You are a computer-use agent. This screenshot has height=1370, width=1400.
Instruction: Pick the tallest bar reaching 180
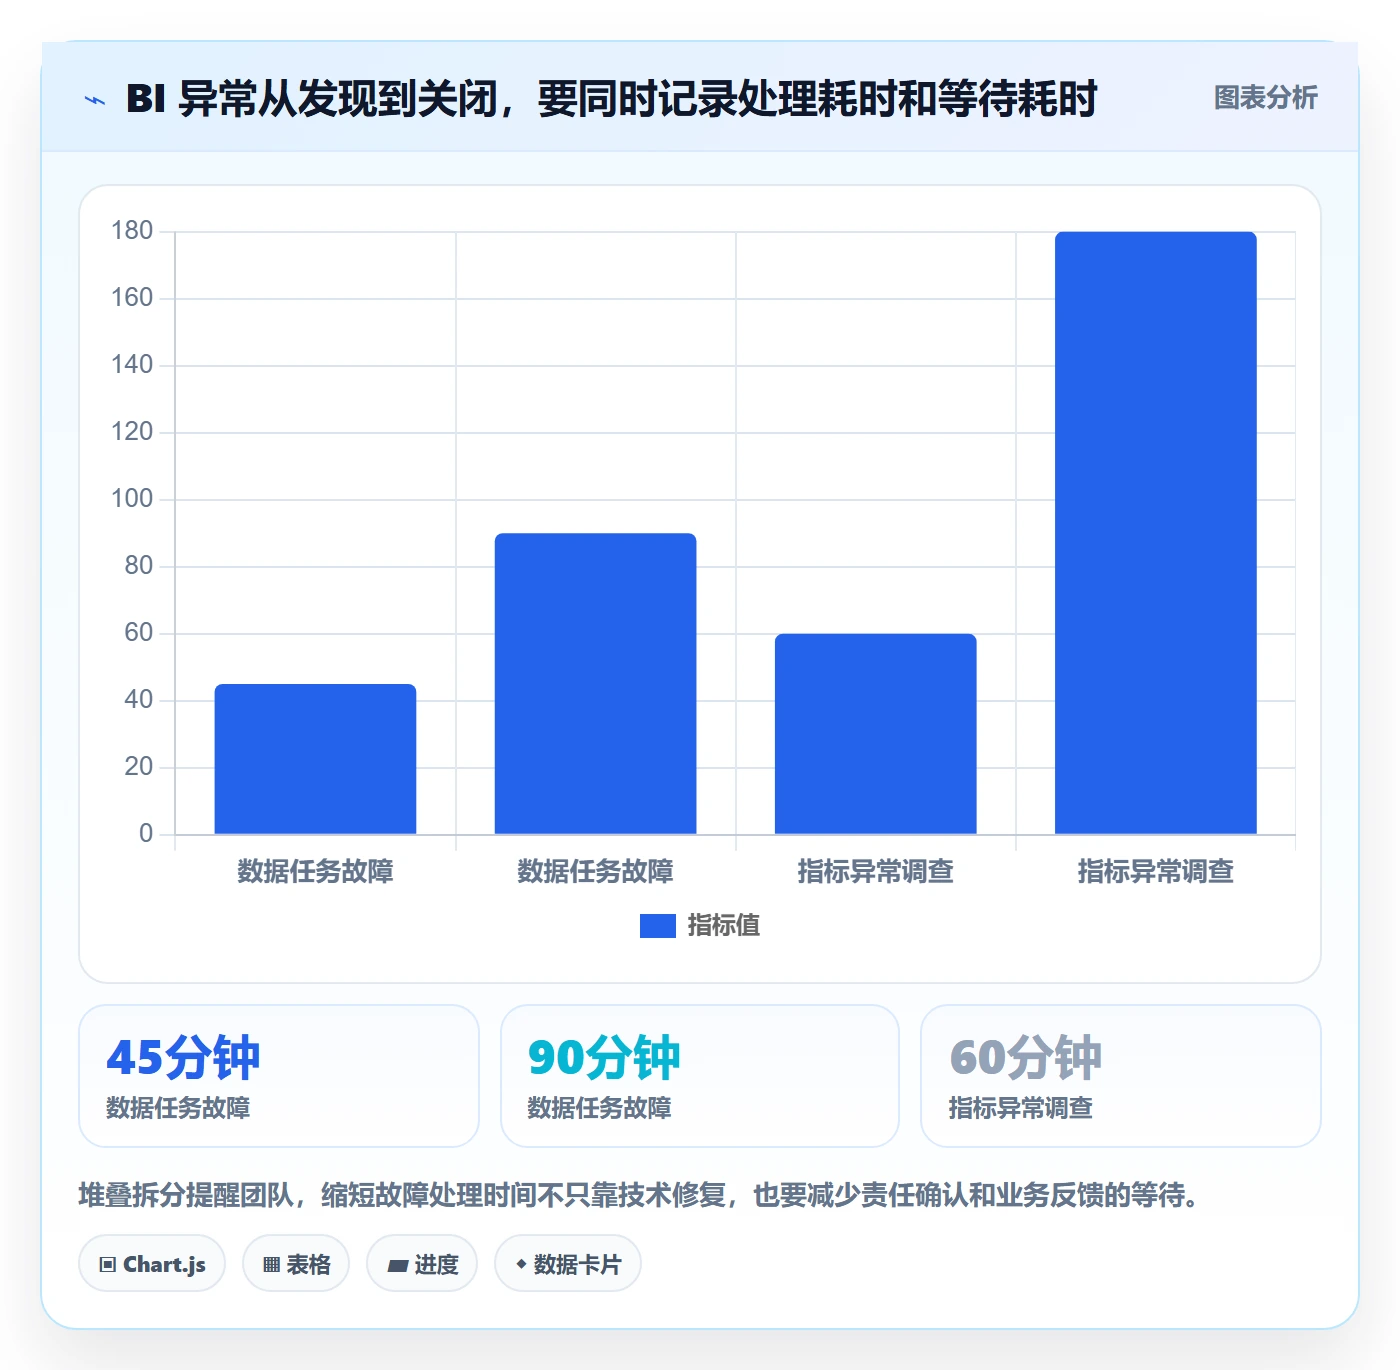pos(1155,533)
